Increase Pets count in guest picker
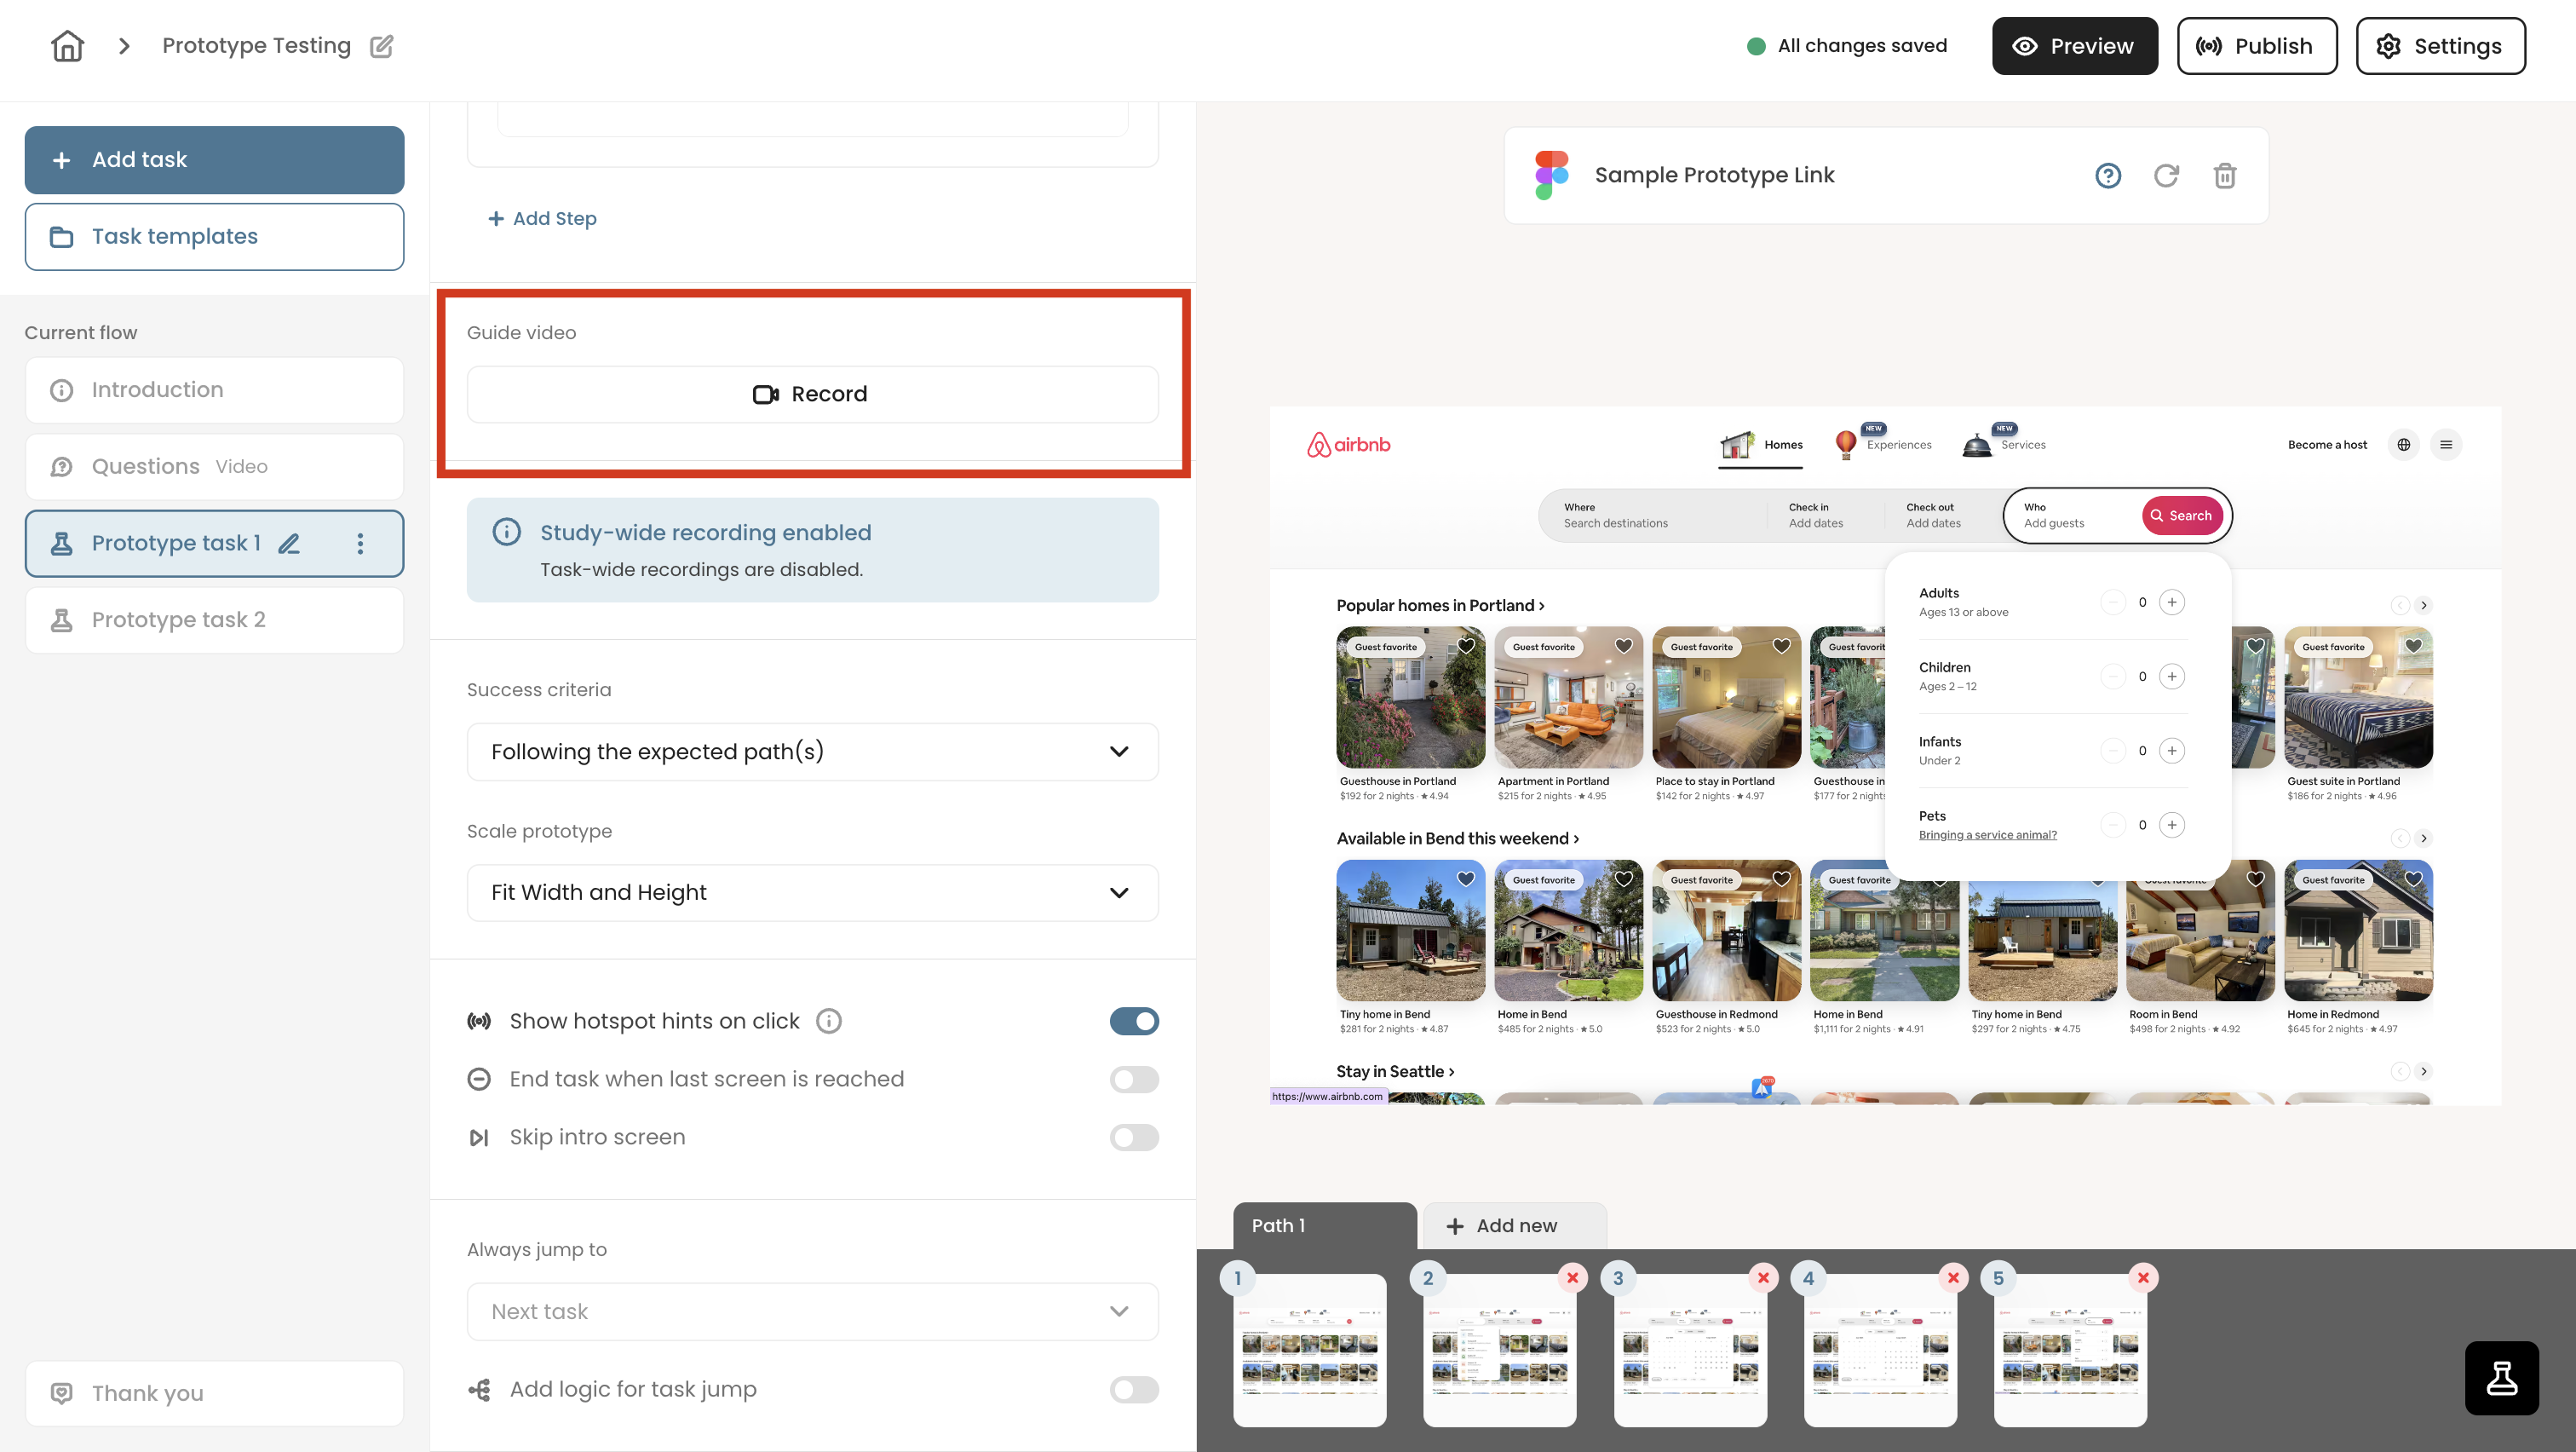2576x1452 pixels. 2172,825
